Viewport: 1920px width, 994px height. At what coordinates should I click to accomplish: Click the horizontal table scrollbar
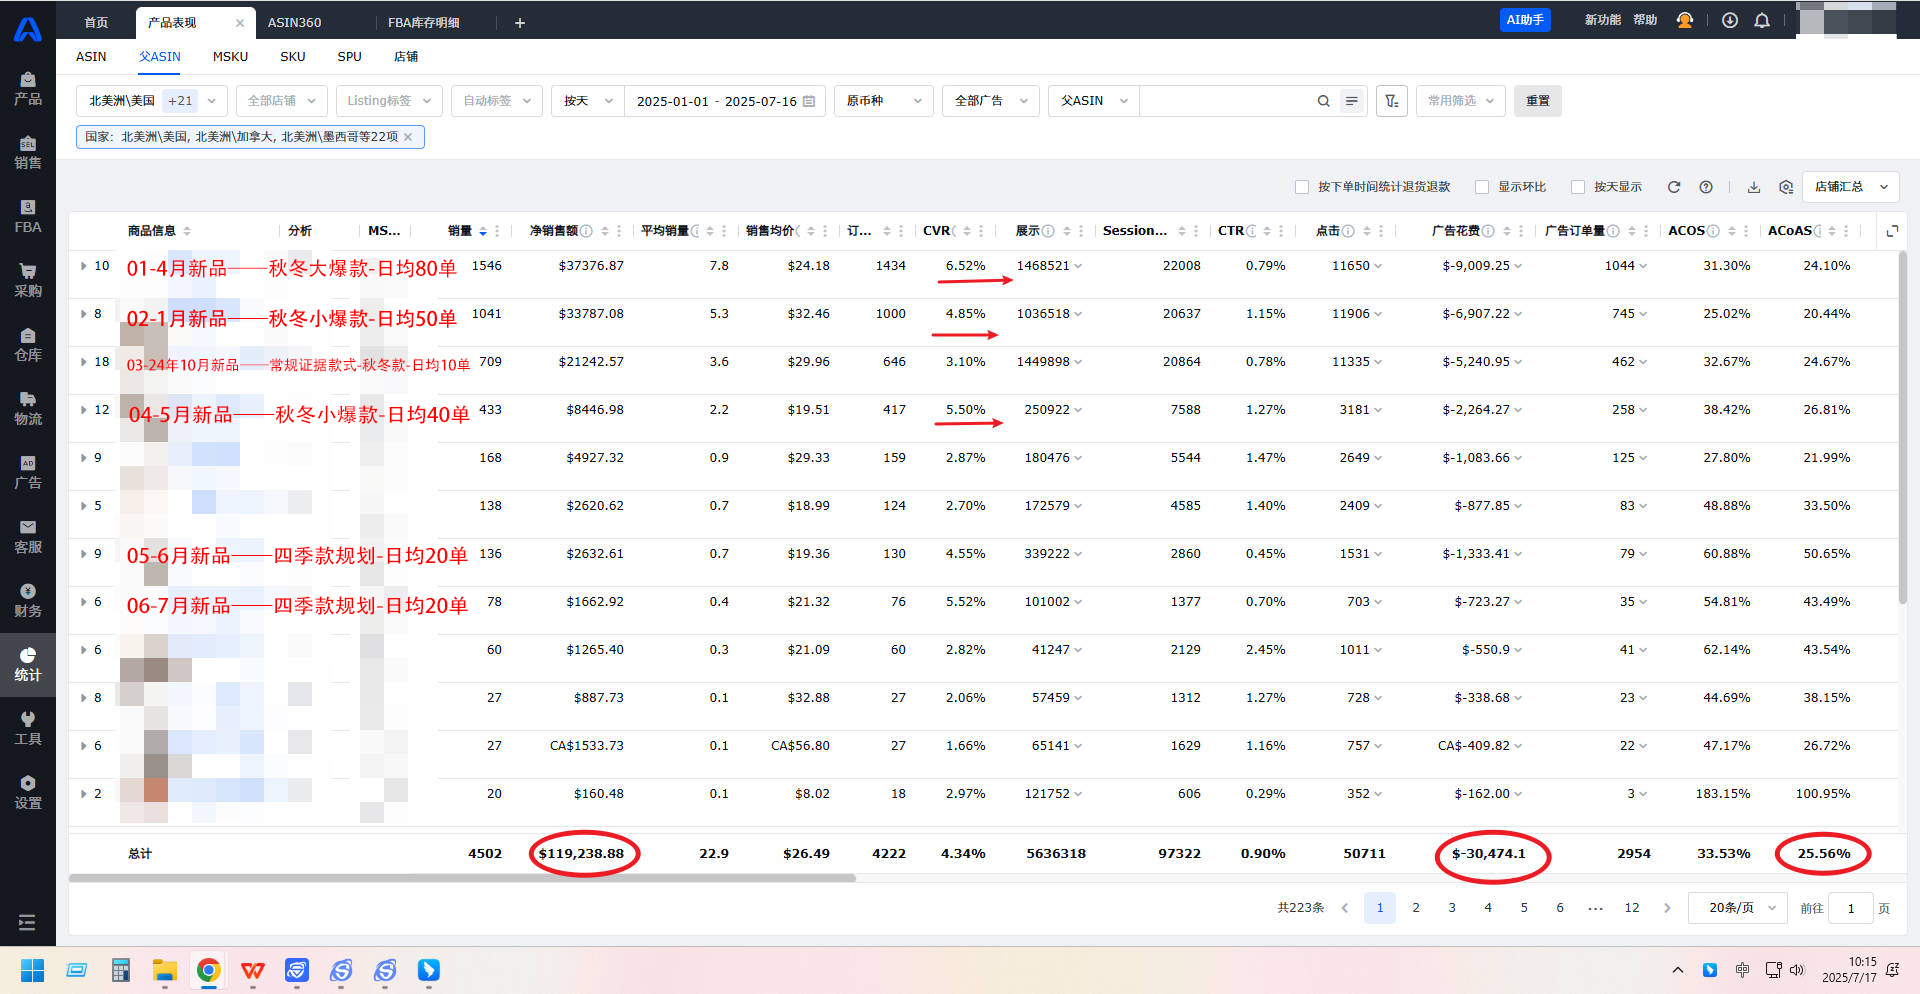pos(462,878)
